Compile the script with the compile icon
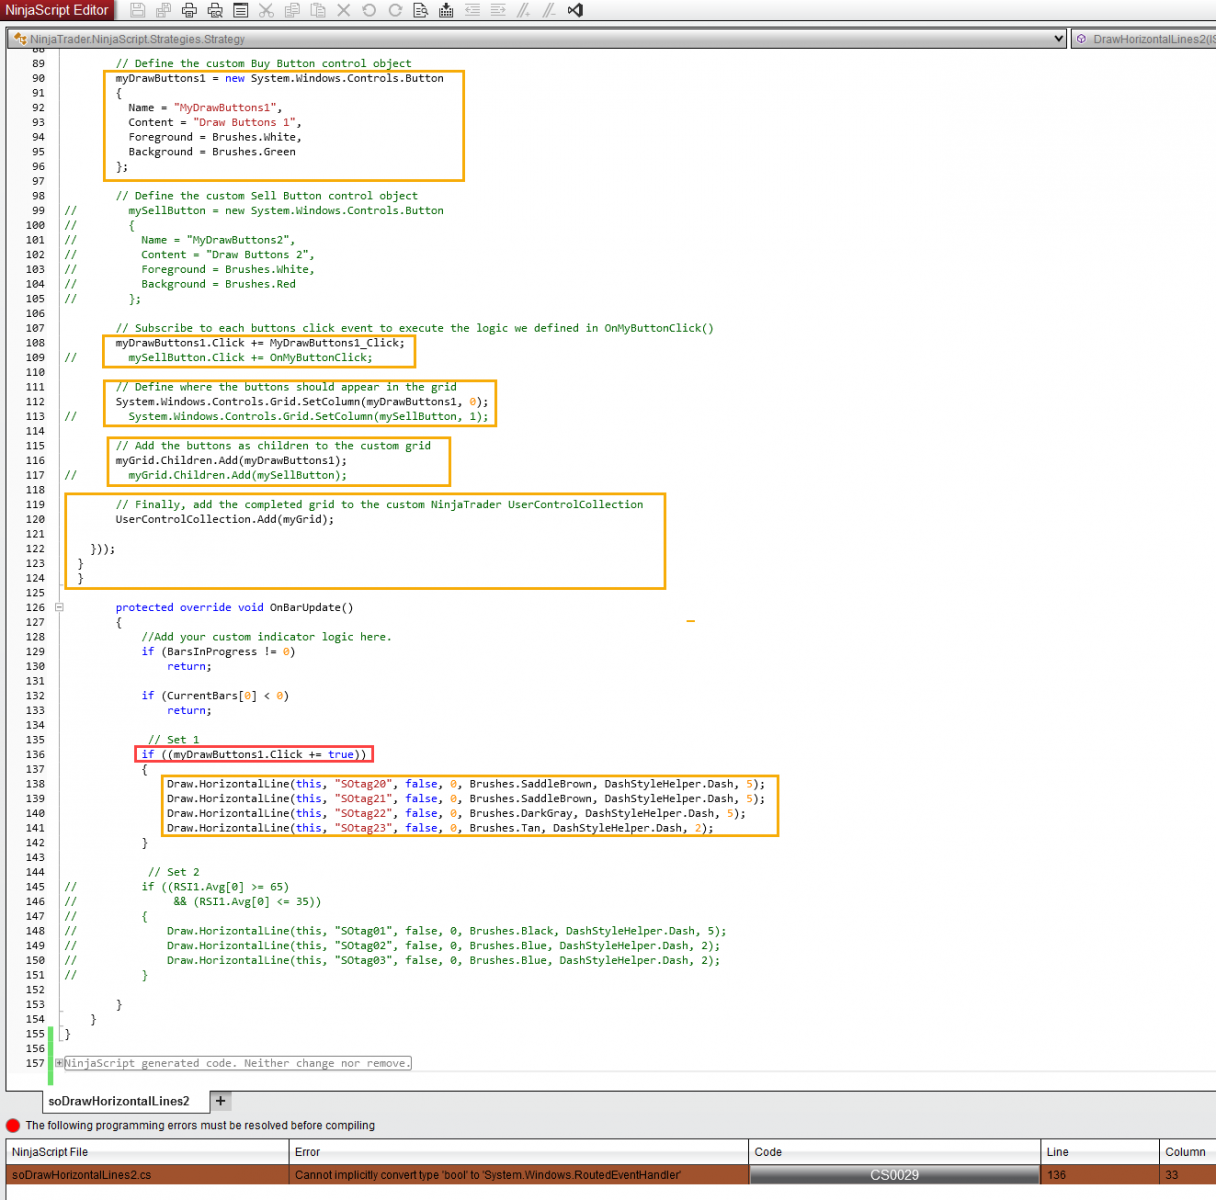Image resolution: width=1216 pixels, height=1200 pixels. coord(446,10)
